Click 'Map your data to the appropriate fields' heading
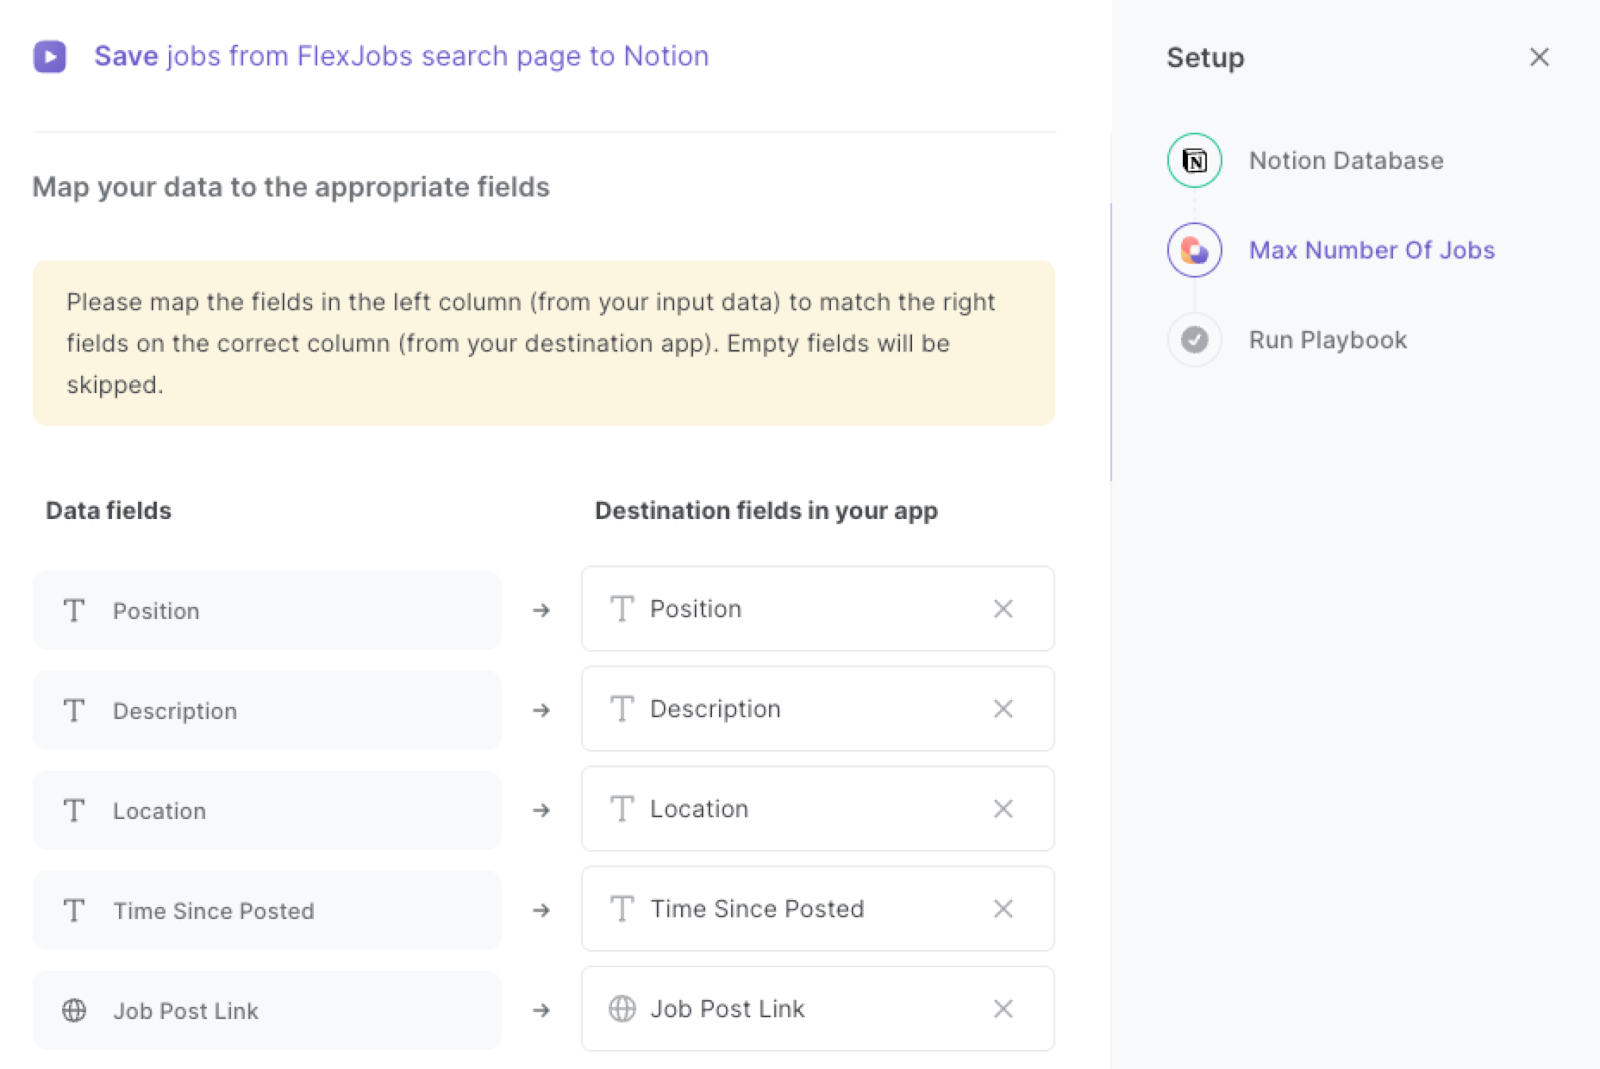 coord(291,187)
